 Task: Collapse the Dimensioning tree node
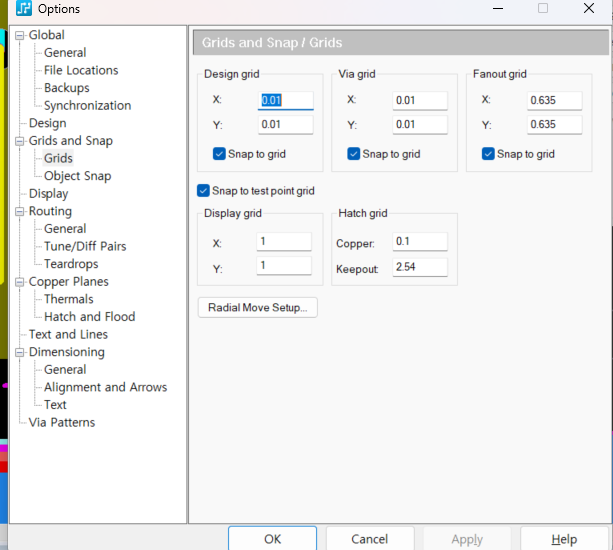pyautogui.click(x=21, y=352)
